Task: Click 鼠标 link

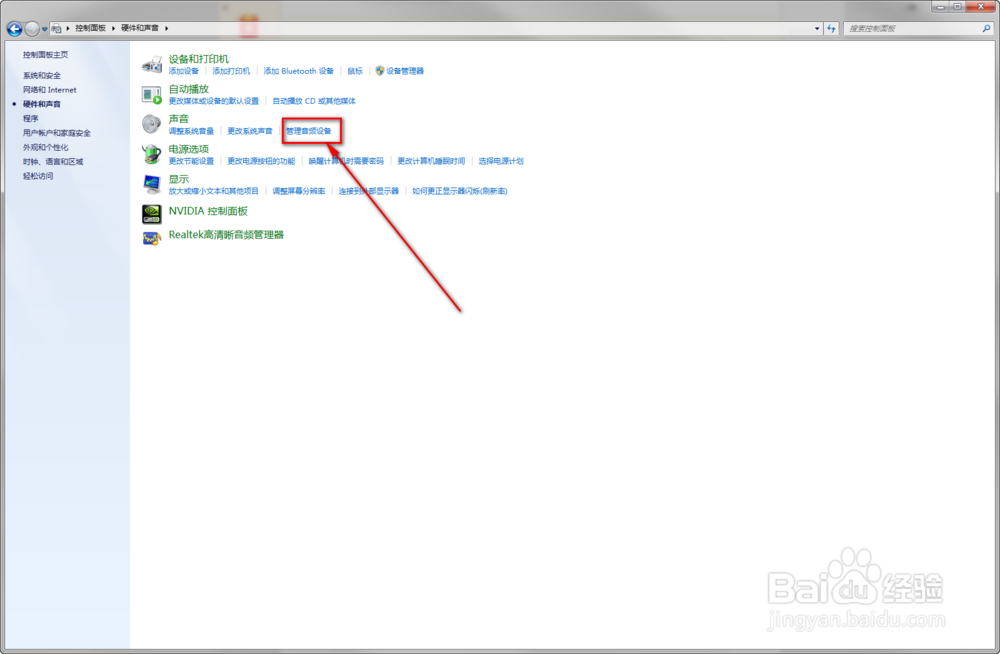Action: tap(355, 71)
